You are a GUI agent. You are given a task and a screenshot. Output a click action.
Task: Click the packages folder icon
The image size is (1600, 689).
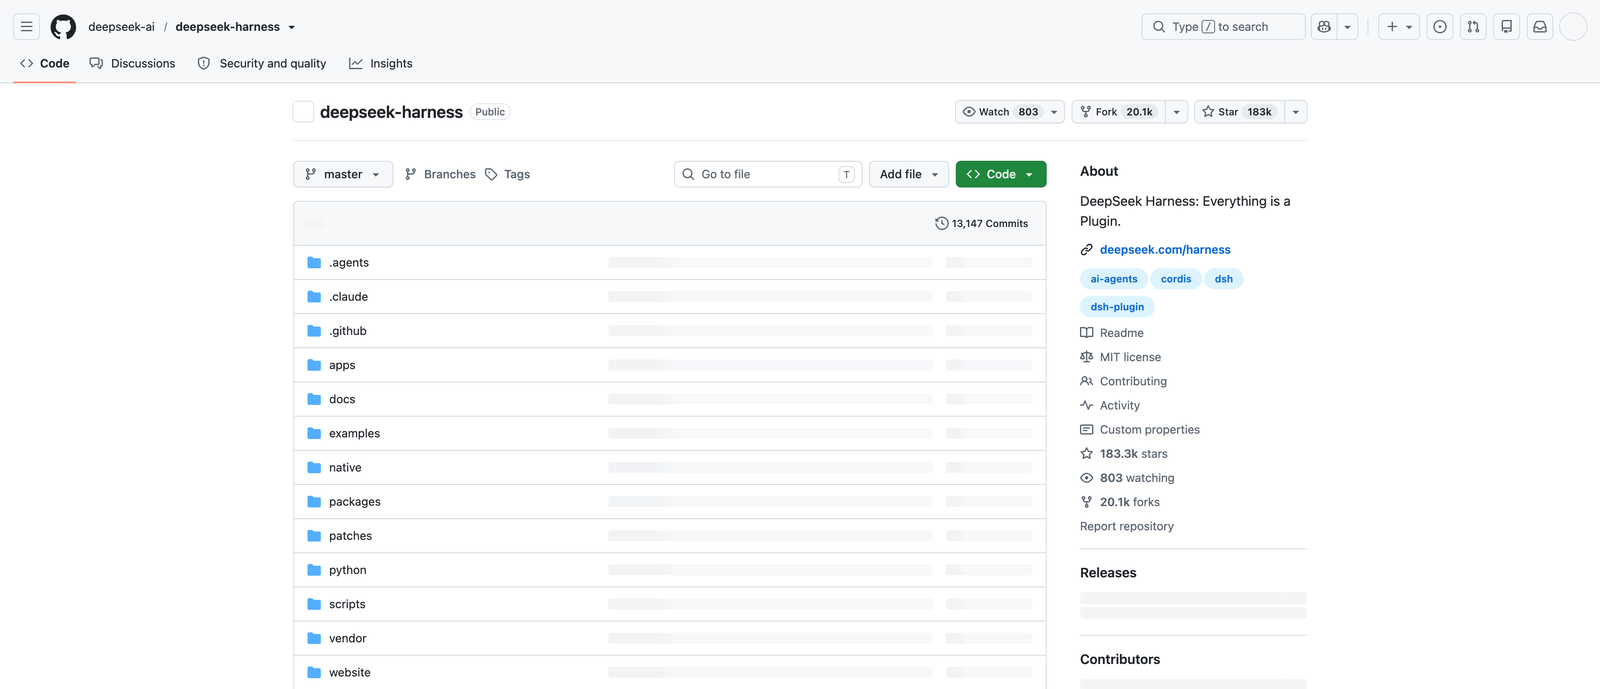314,502
